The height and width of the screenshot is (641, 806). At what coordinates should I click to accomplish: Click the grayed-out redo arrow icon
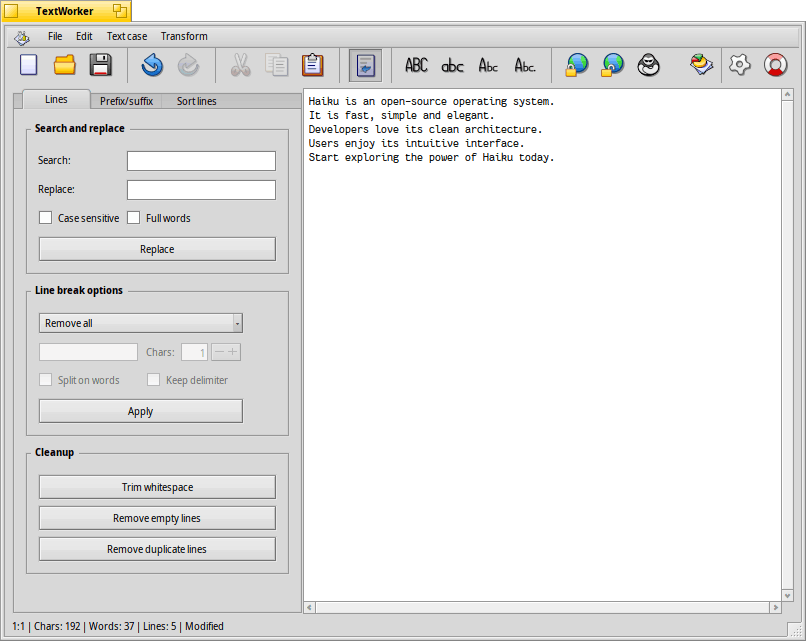click(x=188, y=65)
